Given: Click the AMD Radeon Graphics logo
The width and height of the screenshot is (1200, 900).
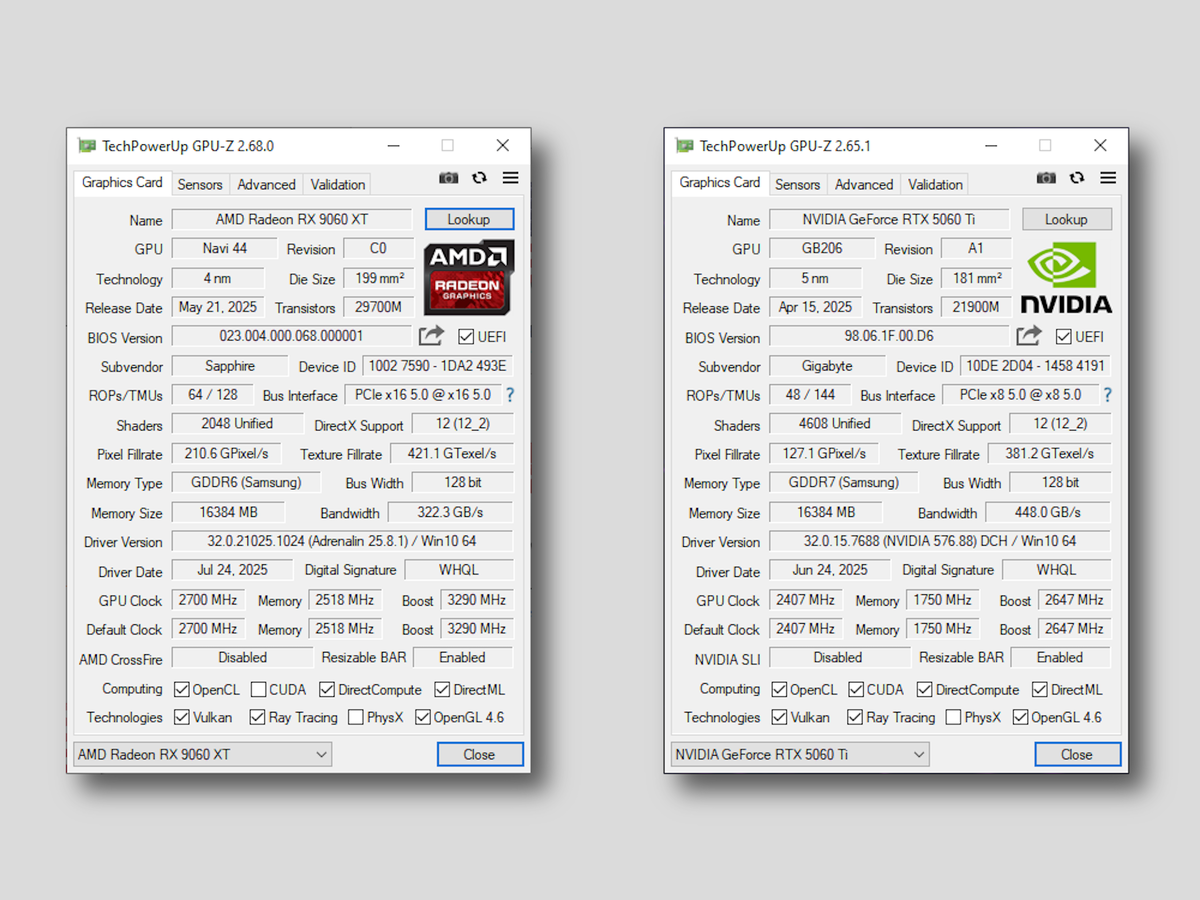Looking at the screenshot, I should (x=469, y=276).
